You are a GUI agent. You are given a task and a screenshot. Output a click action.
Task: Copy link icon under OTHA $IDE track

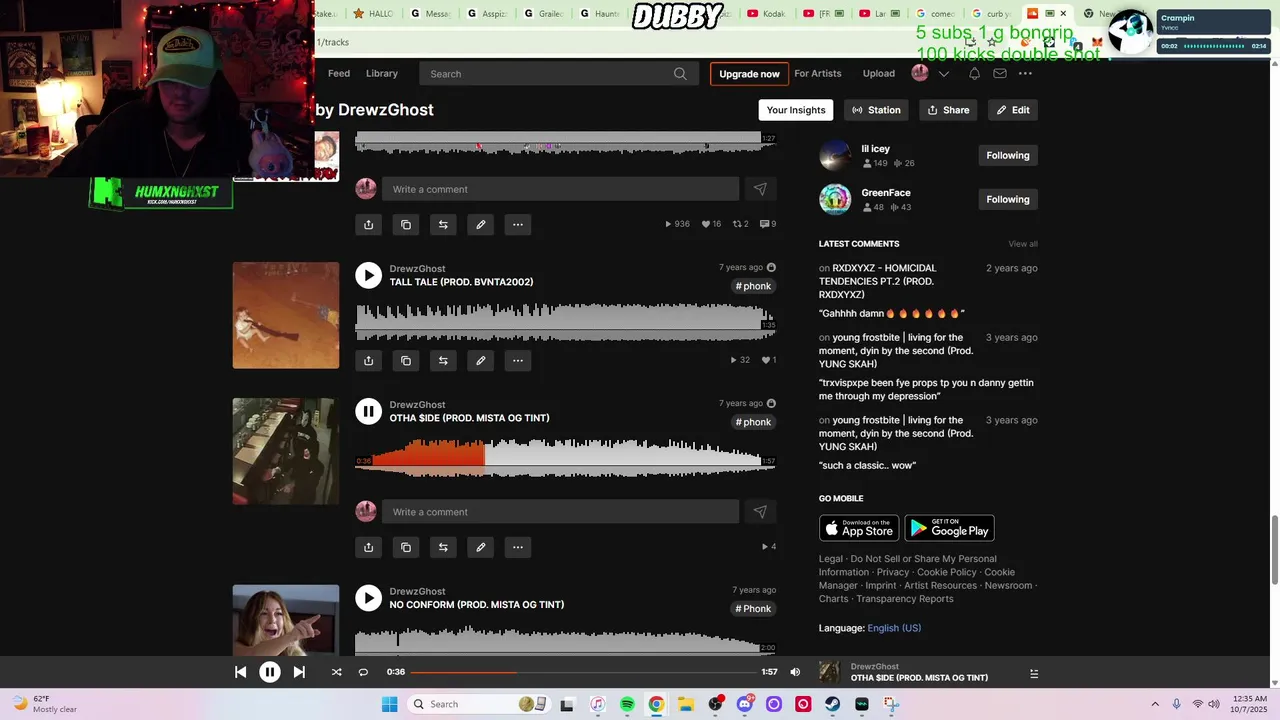coord(405,547)
